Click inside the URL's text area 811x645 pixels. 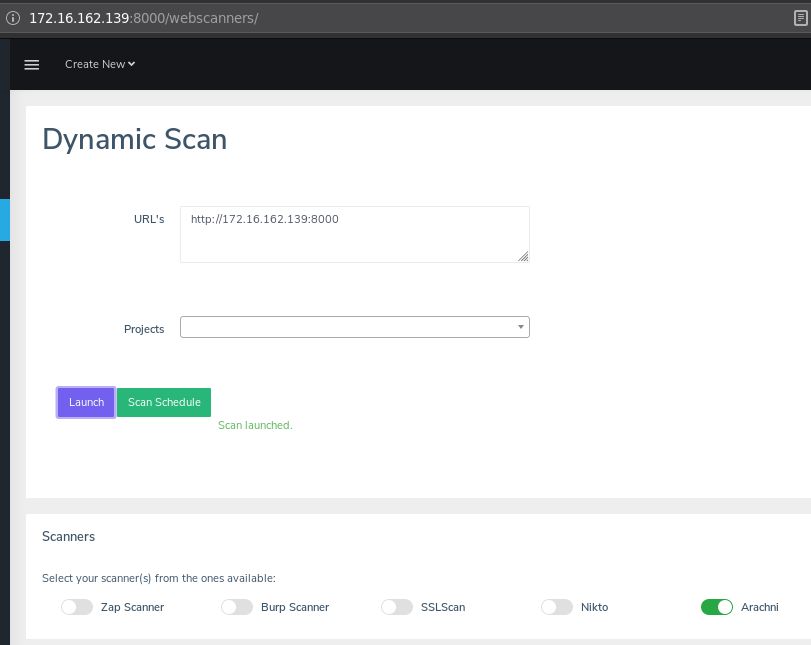click(355, 233)
